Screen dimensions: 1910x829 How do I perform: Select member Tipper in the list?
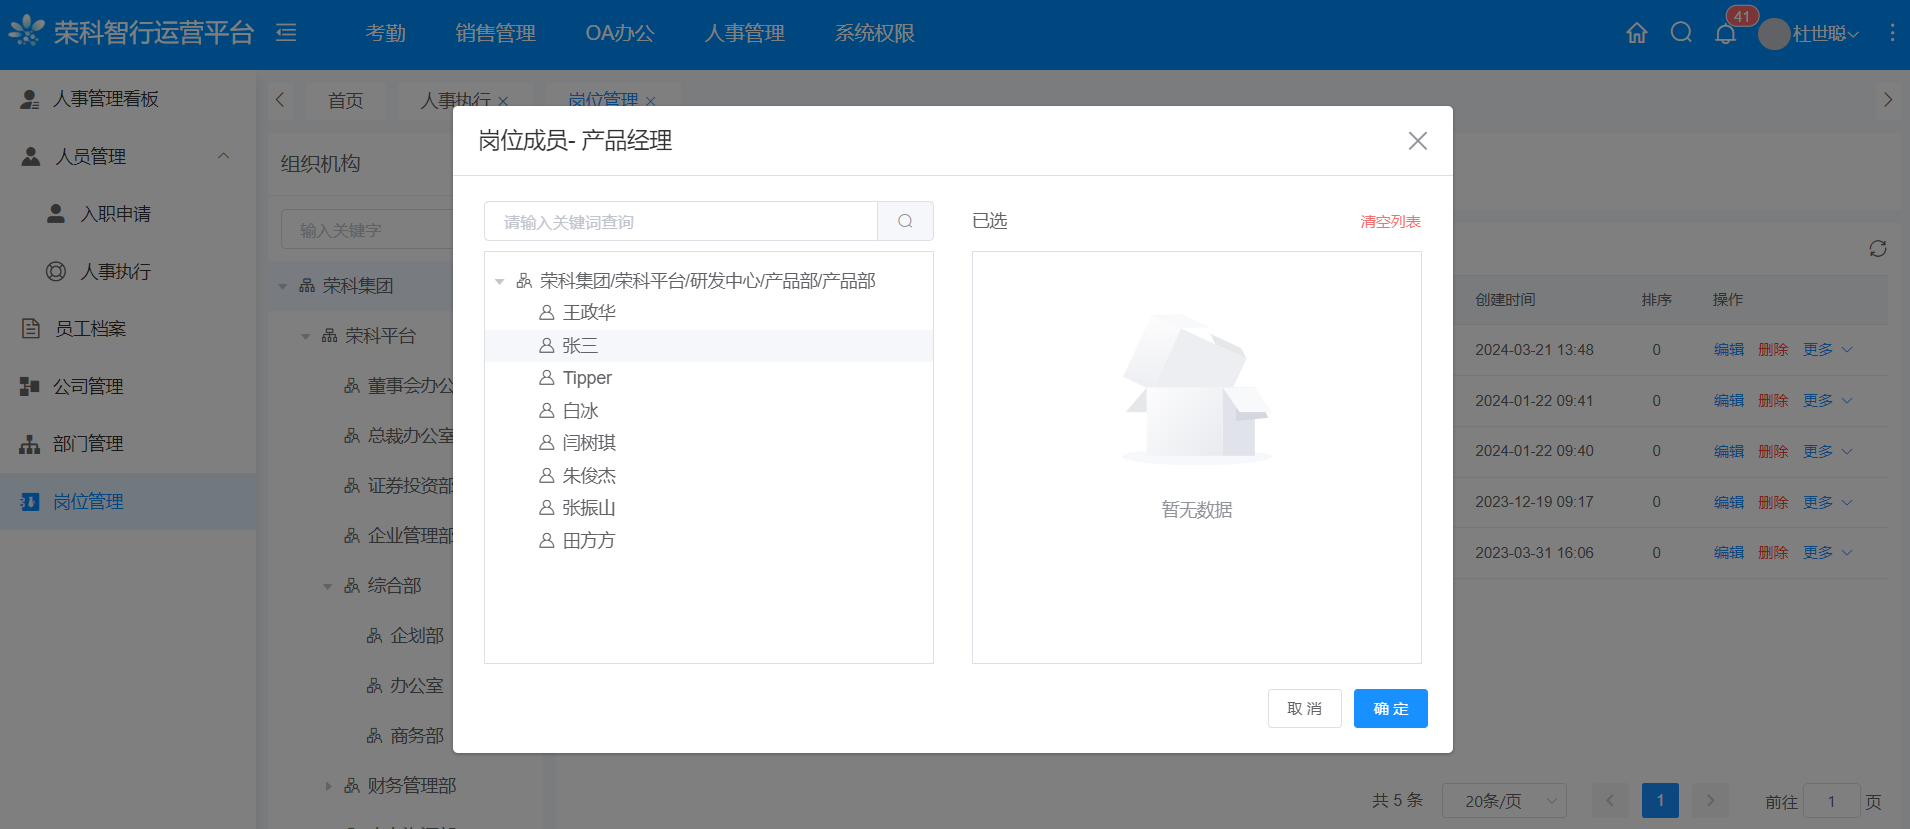pos(587,378)
